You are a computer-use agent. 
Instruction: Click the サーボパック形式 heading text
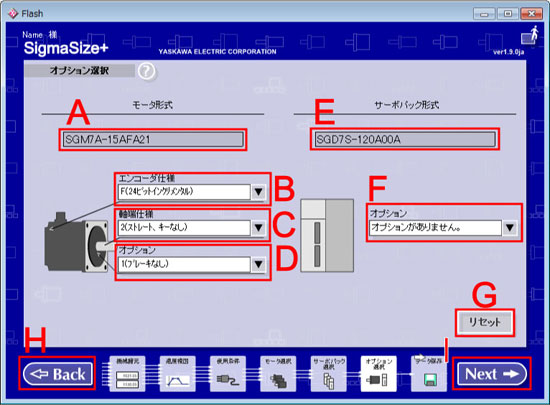406,105
